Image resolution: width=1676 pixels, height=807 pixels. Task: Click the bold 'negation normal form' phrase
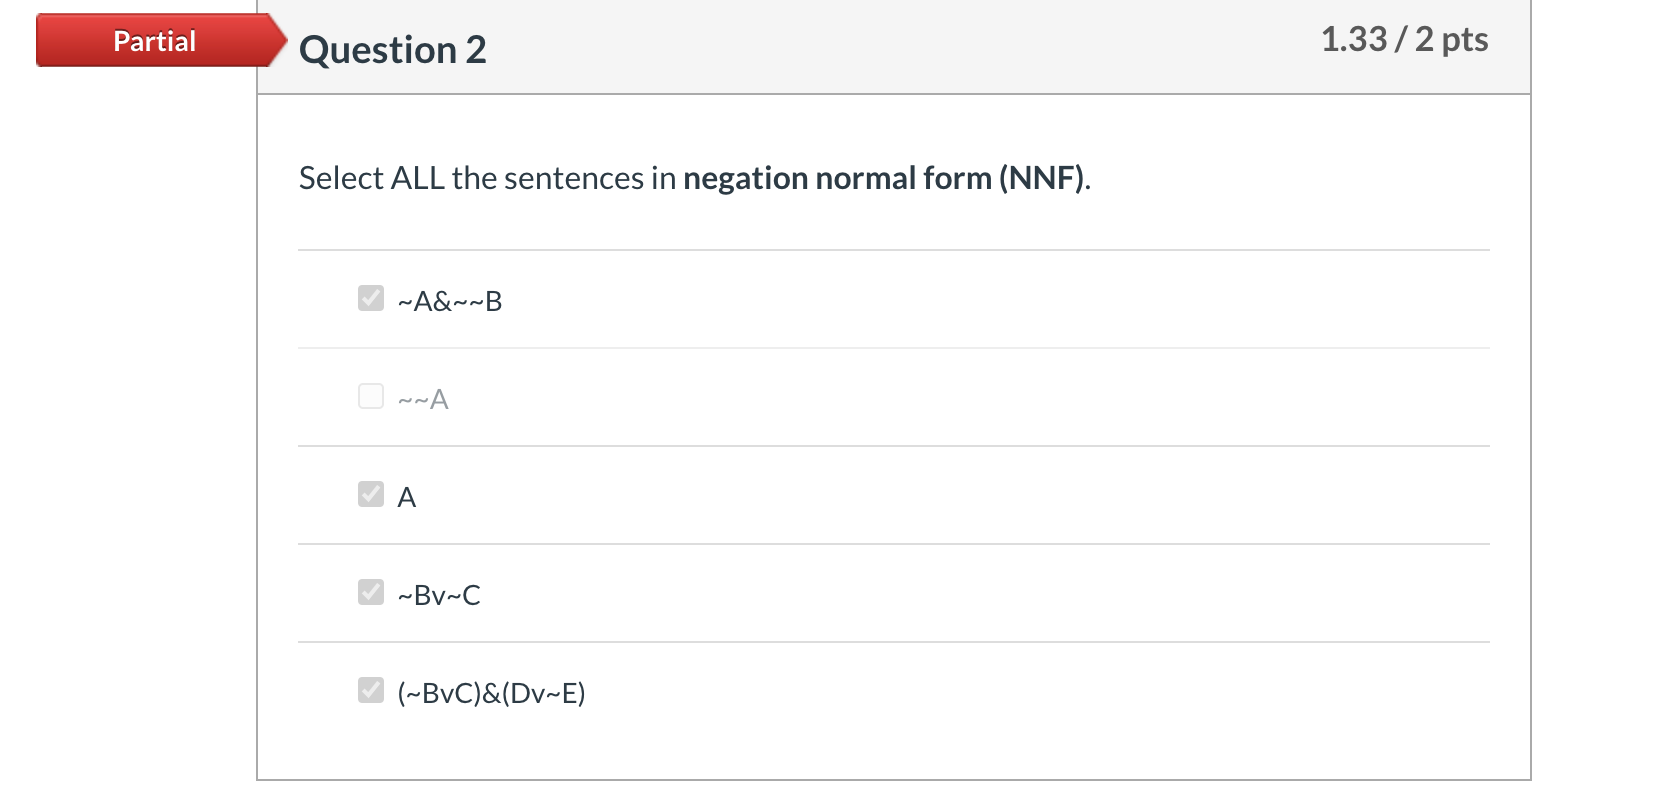[838, 178]
